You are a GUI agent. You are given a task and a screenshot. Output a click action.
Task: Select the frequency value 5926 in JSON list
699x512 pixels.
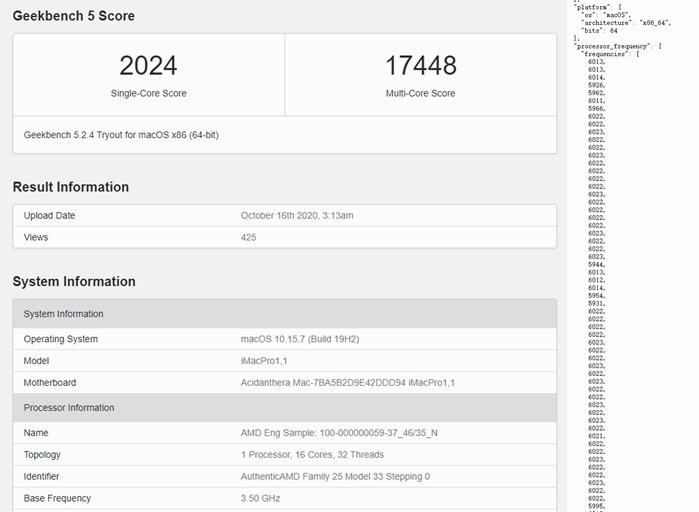(596, 85)
